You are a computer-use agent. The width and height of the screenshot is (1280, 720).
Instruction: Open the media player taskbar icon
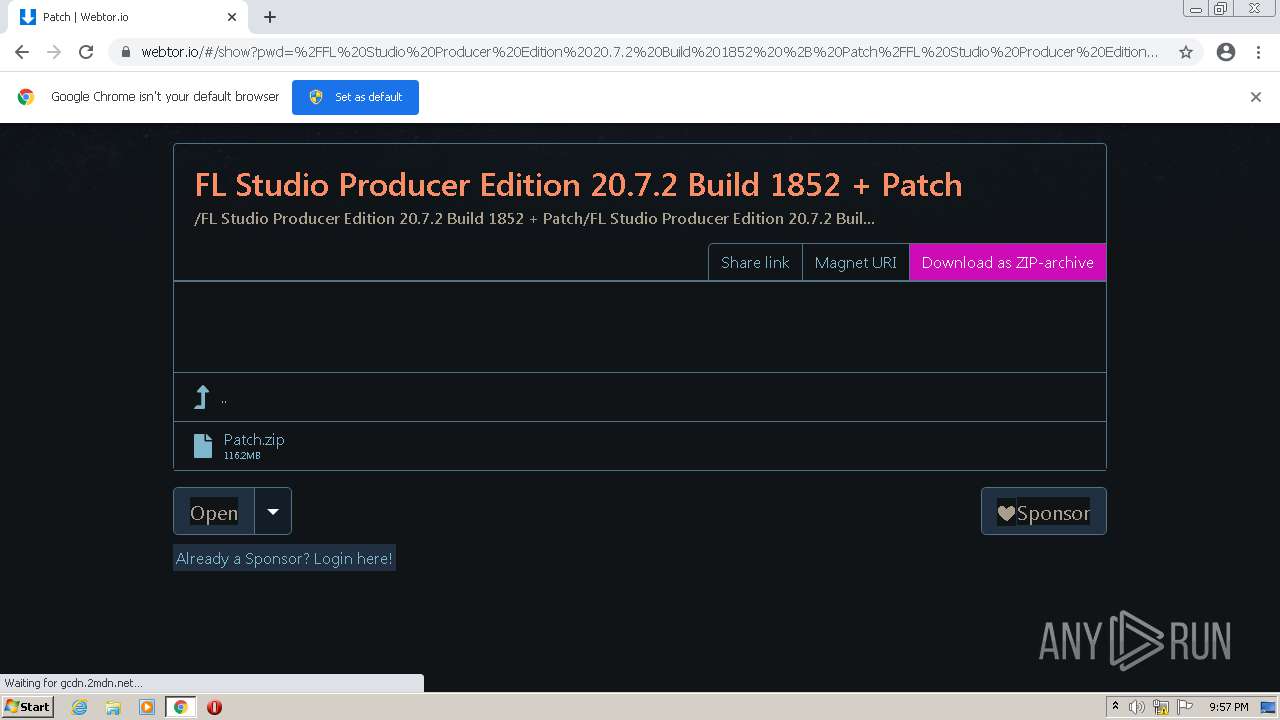[x=147, y=707]
